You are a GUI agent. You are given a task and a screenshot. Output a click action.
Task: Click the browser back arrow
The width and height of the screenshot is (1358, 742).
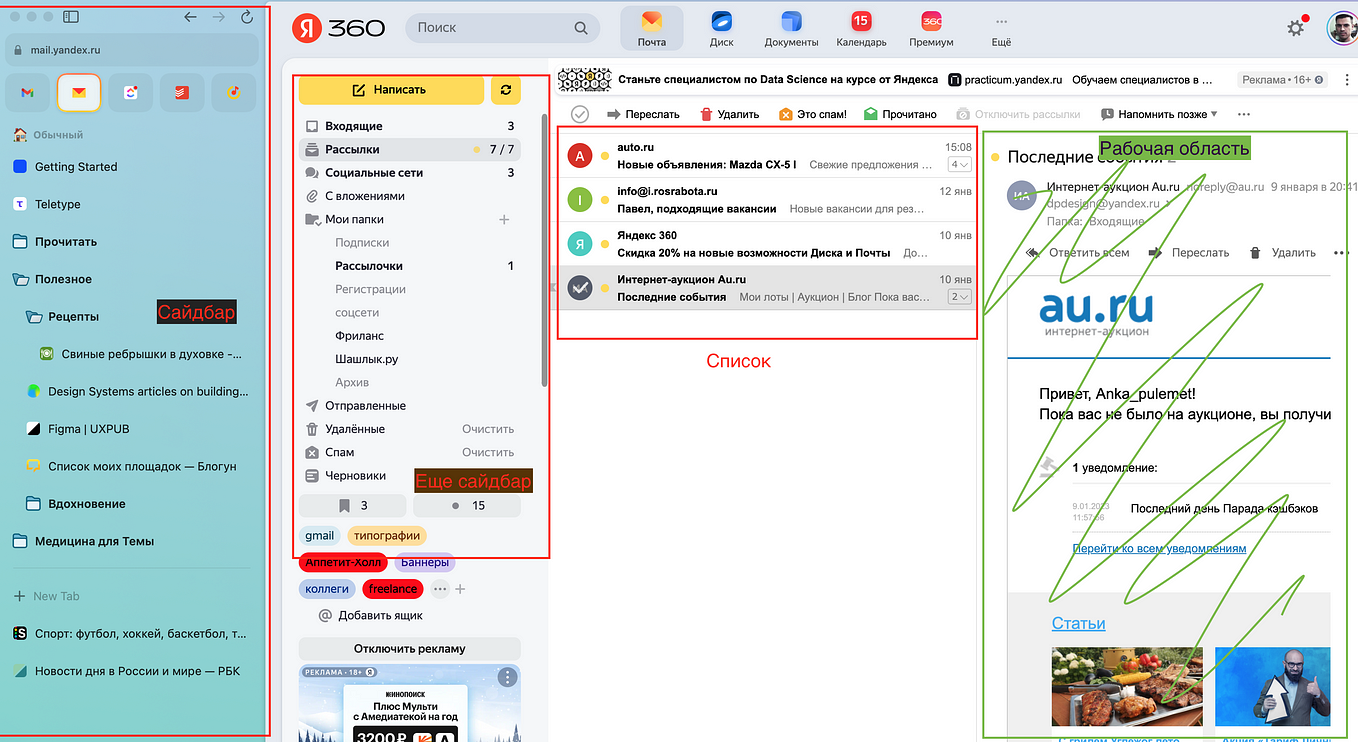(x=191, y=17)
